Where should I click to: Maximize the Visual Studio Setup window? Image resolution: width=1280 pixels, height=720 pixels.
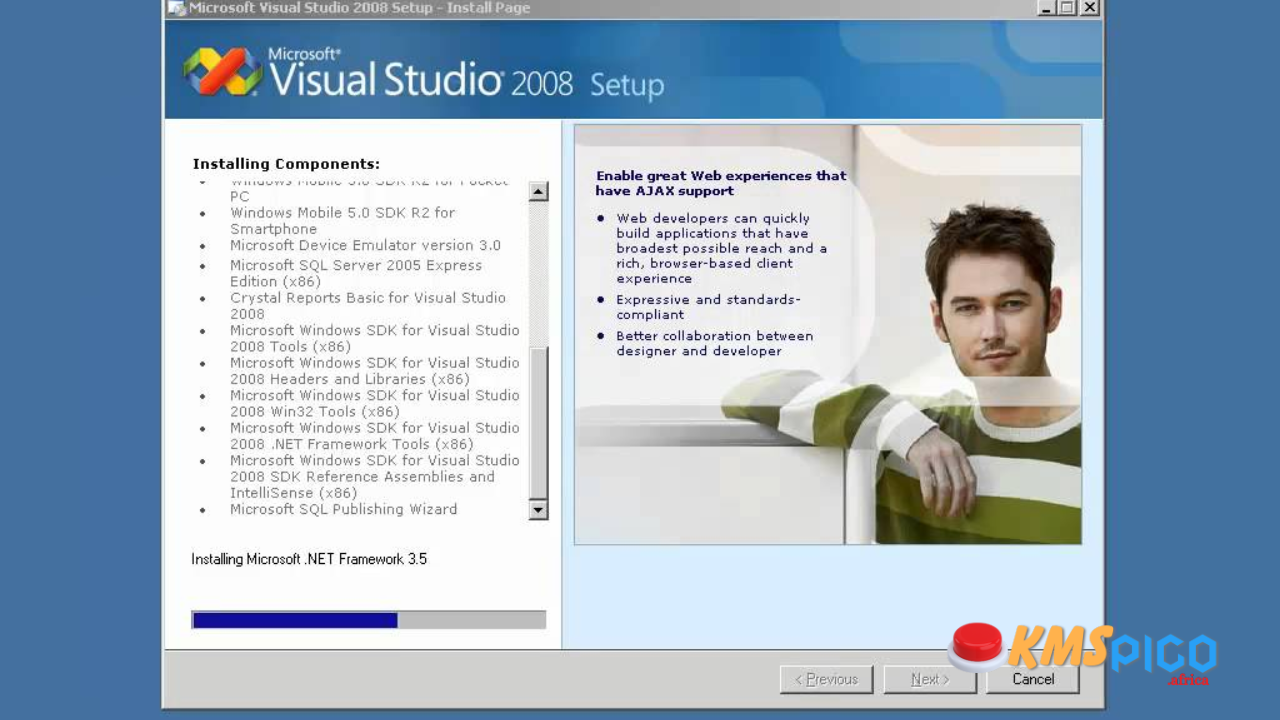tap(1067, 8)
